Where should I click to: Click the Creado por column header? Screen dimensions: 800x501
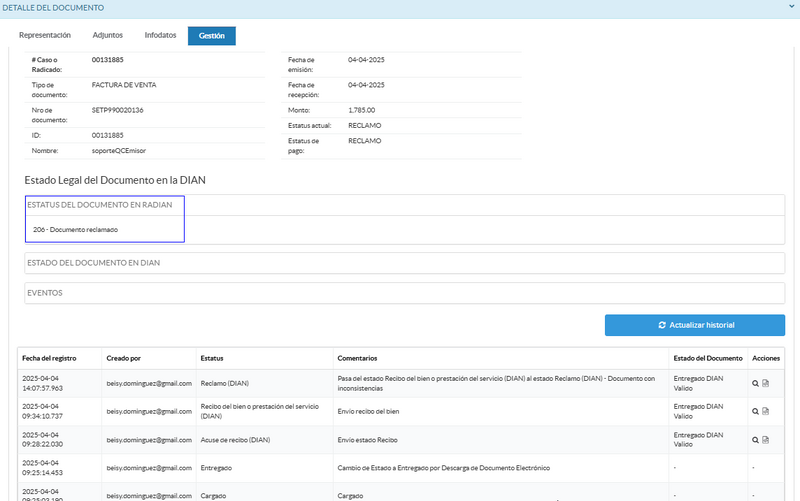point(124,357)
